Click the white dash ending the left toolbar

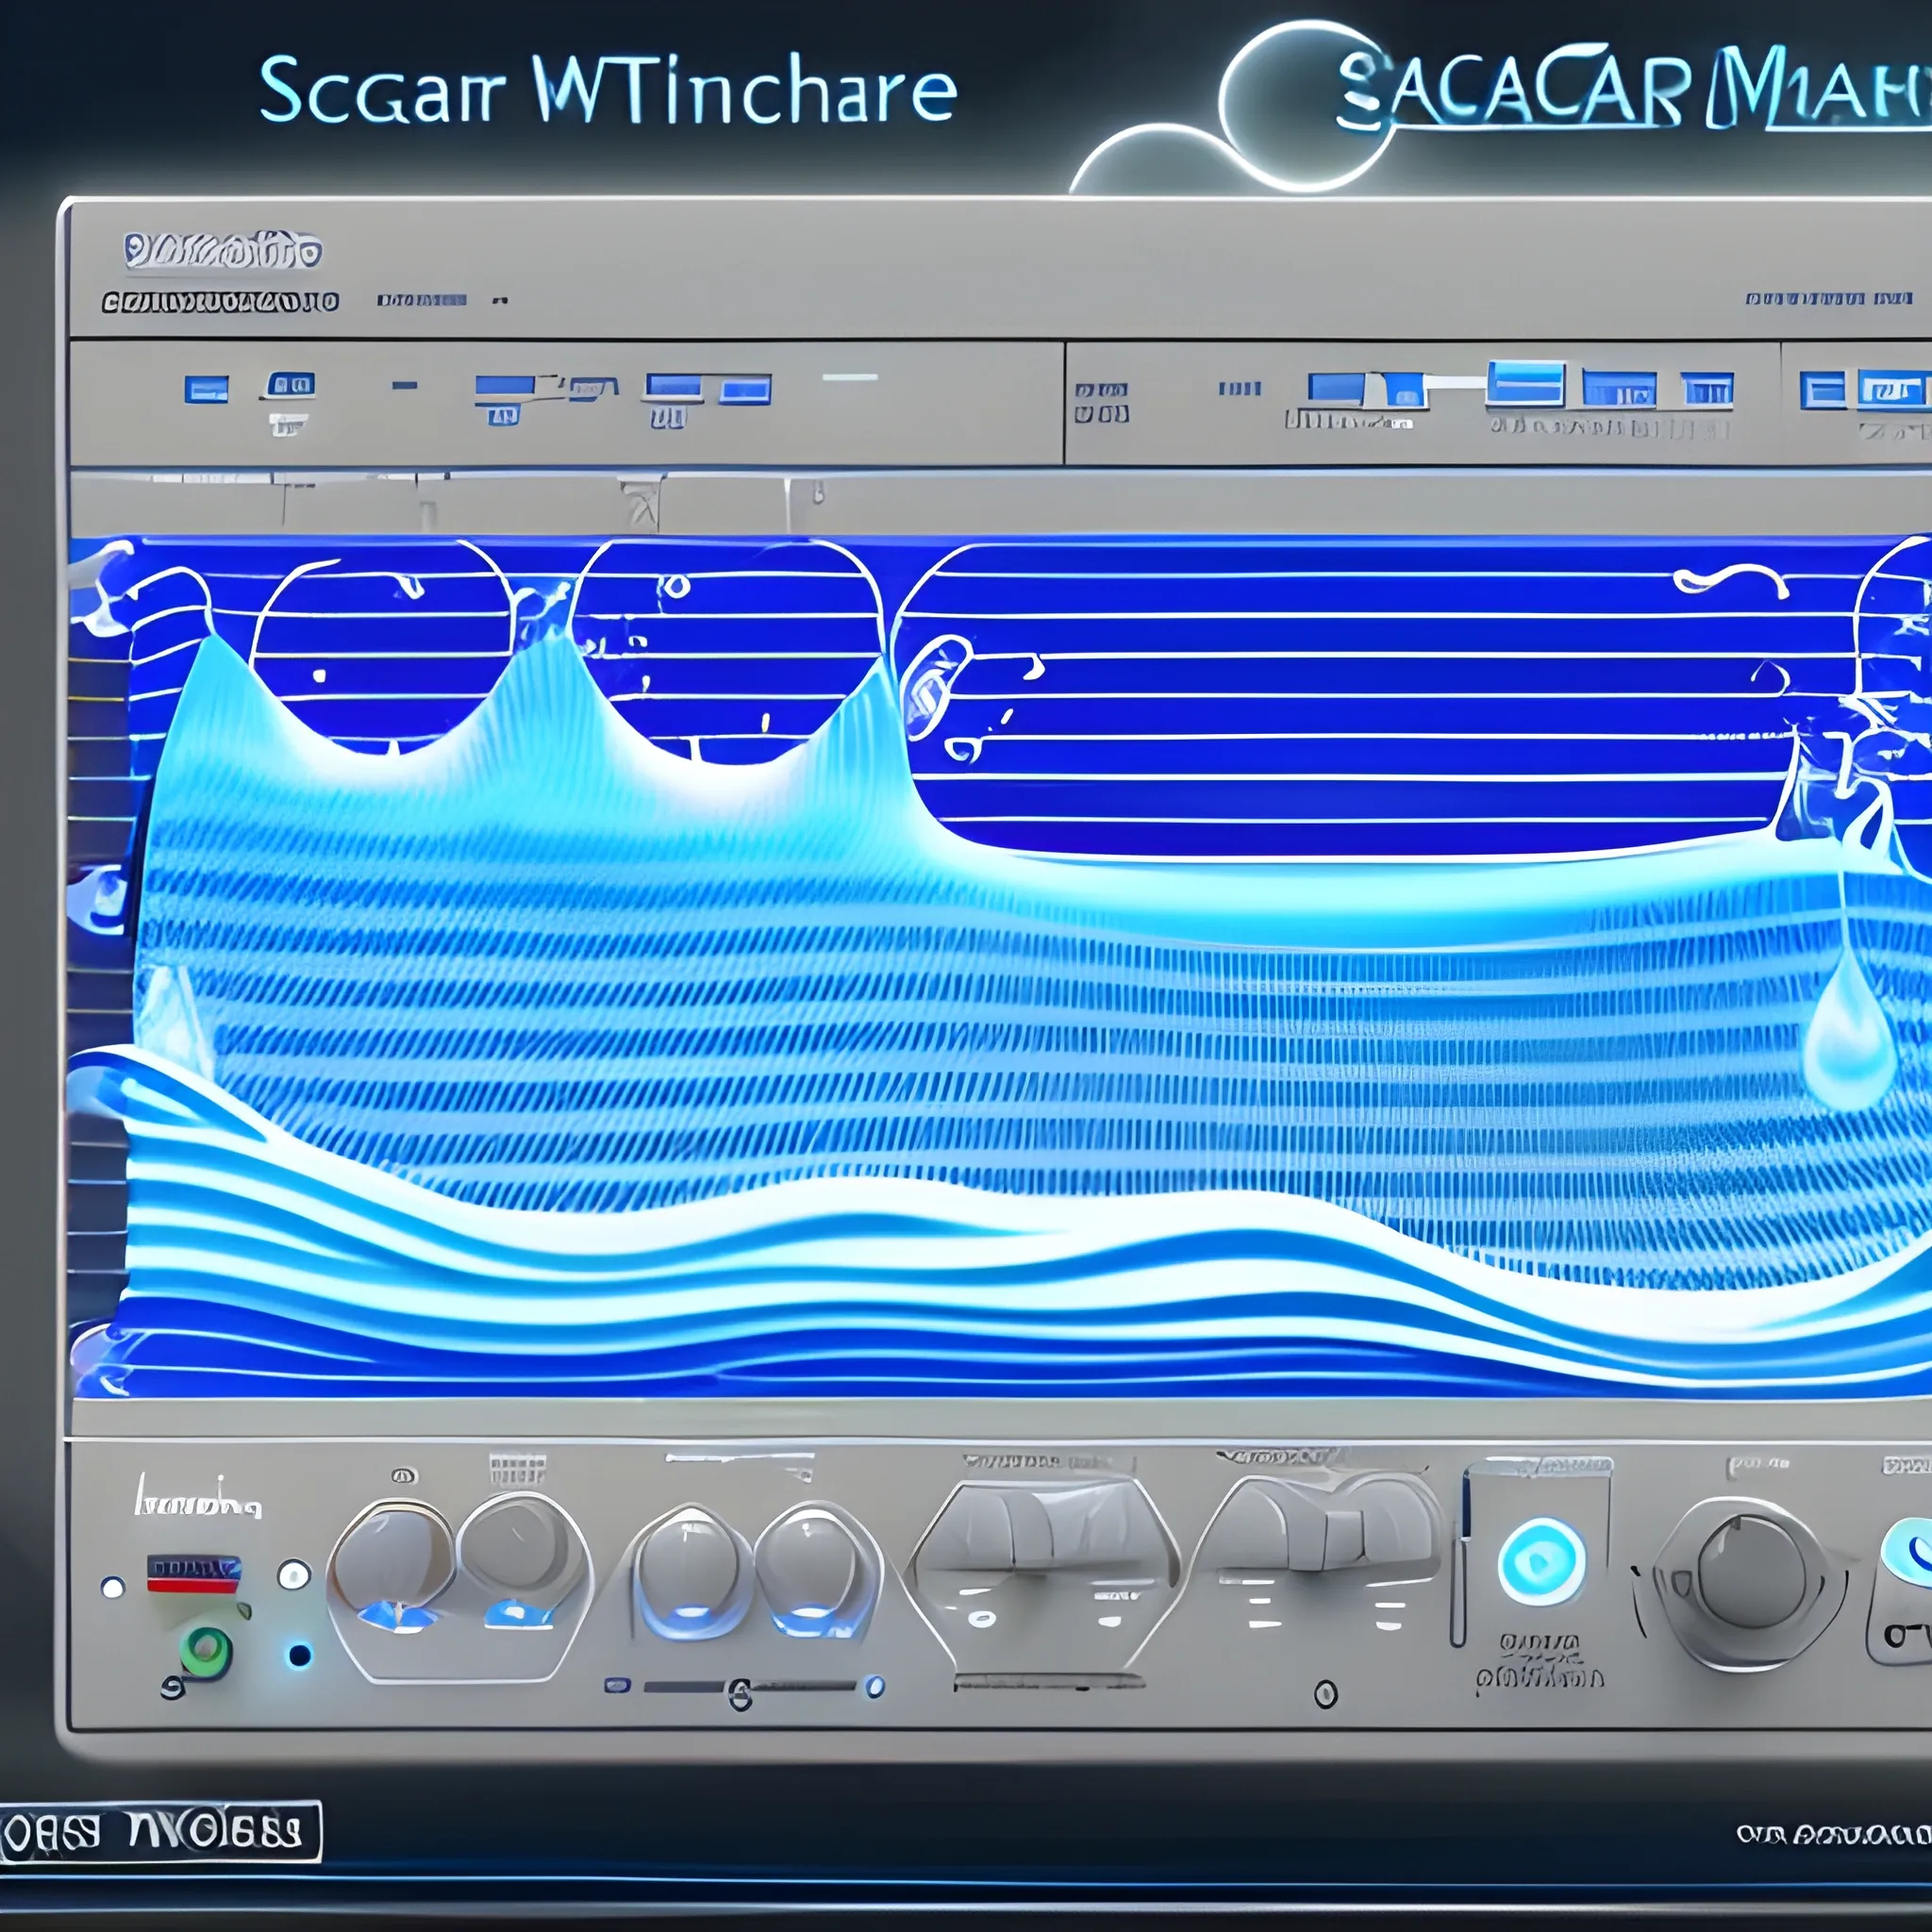[850, 378]
